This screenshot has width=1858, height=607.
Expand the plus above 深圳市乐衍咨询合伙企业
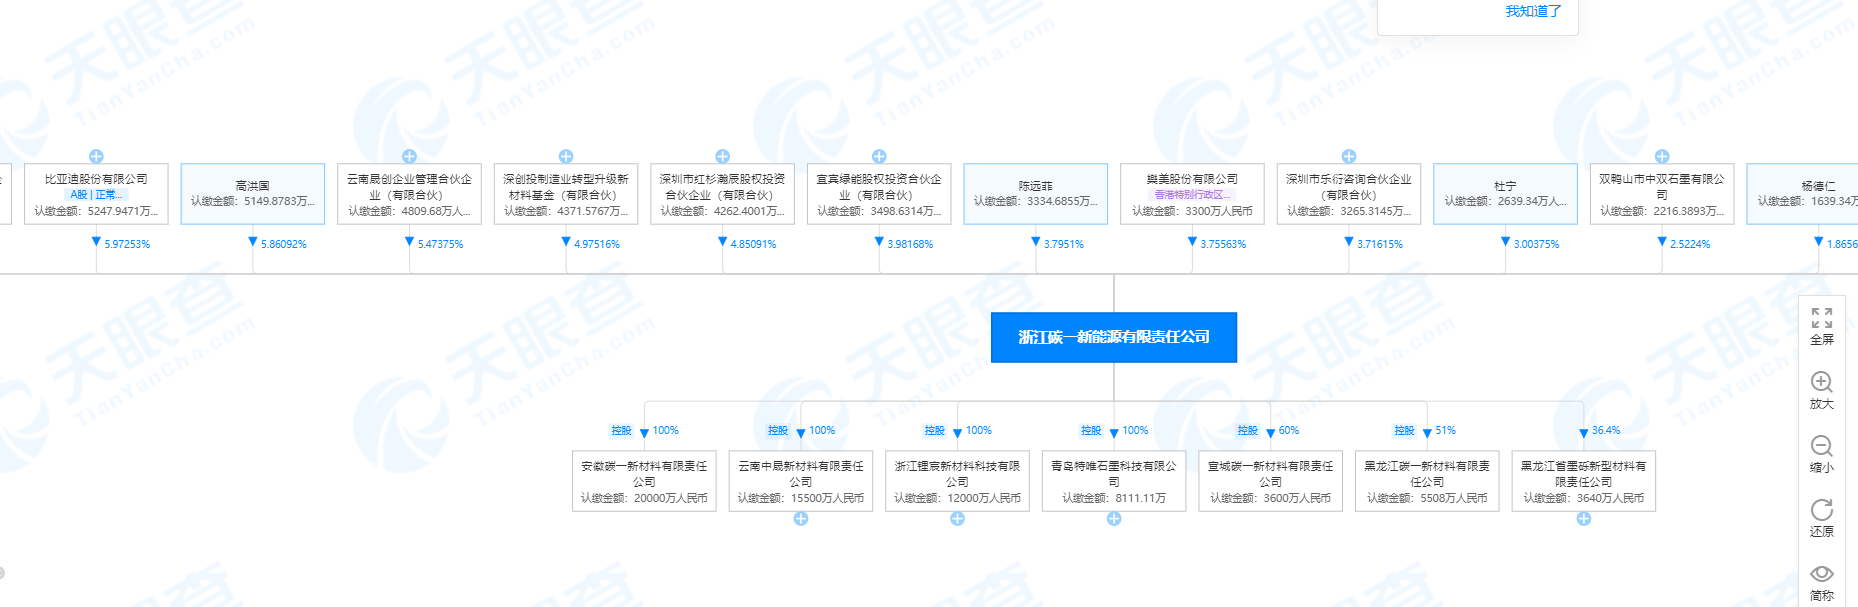(x=1349, y=156)
